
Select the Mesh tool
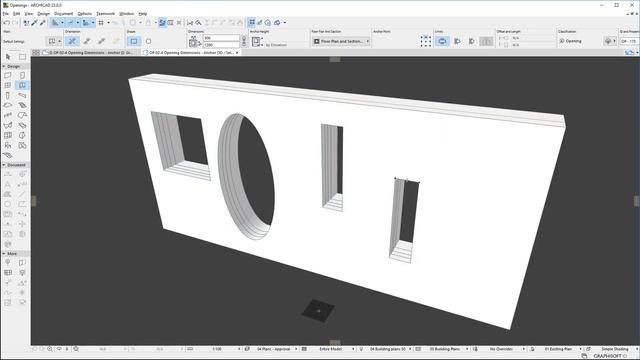(8, 156)
